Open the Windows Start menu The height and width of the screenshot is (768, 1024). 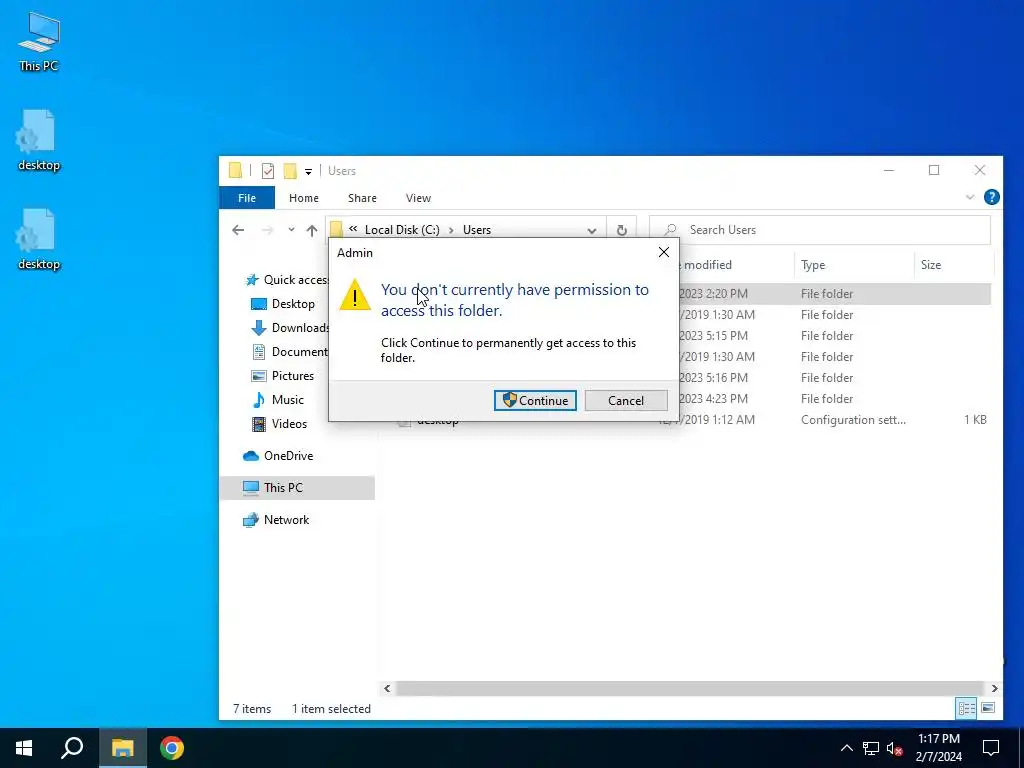tap(24, 748)
